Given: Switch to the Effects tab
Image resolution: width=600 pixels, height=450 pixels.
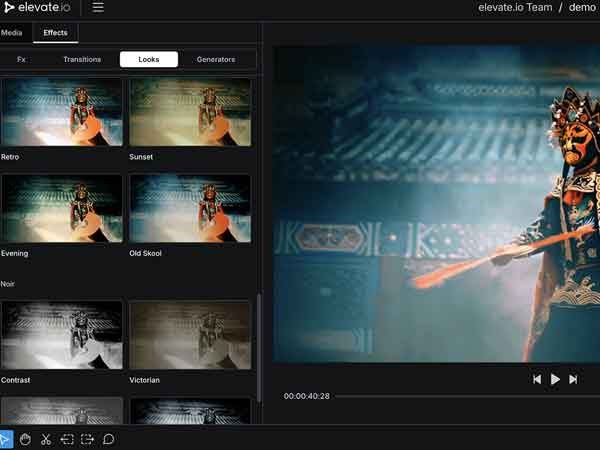Looking at the screenshot, I should [x=55, y=33].
